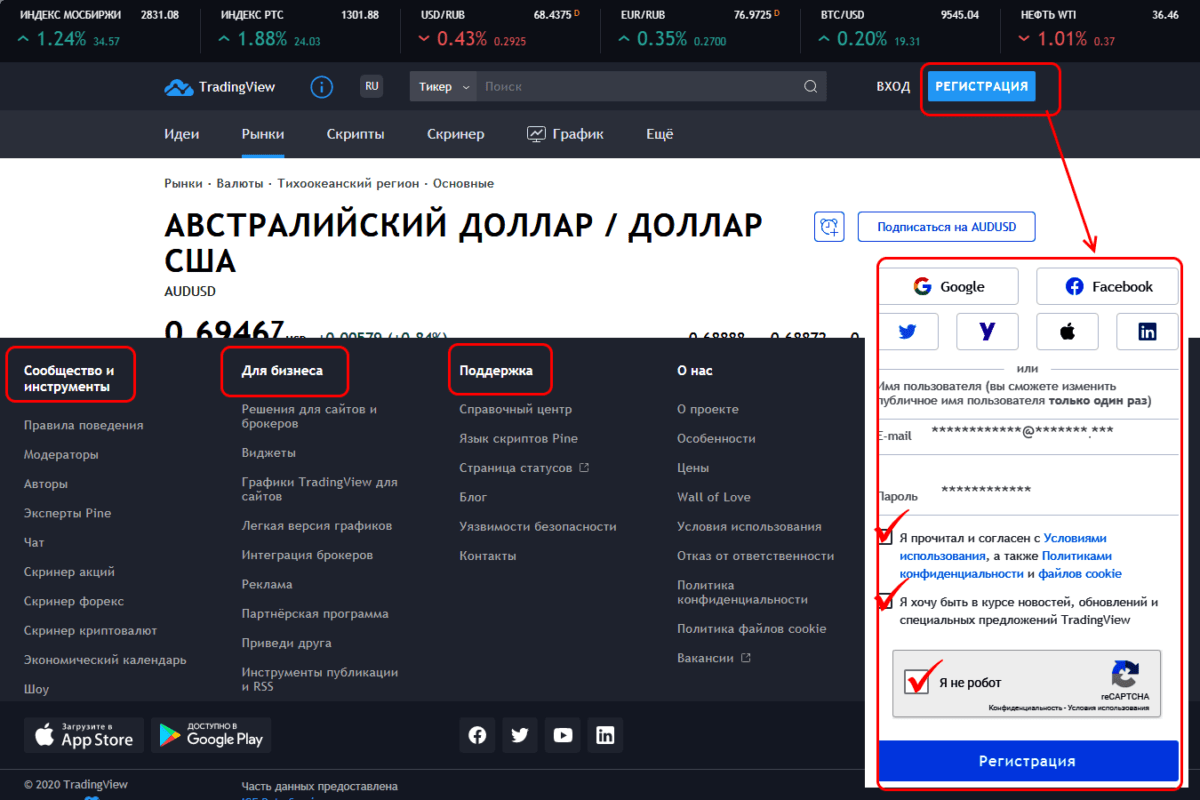The height and width of the screenshot is (800, 1200).
Task: Enable the TradingView news subscription checkbox
Action: coord(885,603)
